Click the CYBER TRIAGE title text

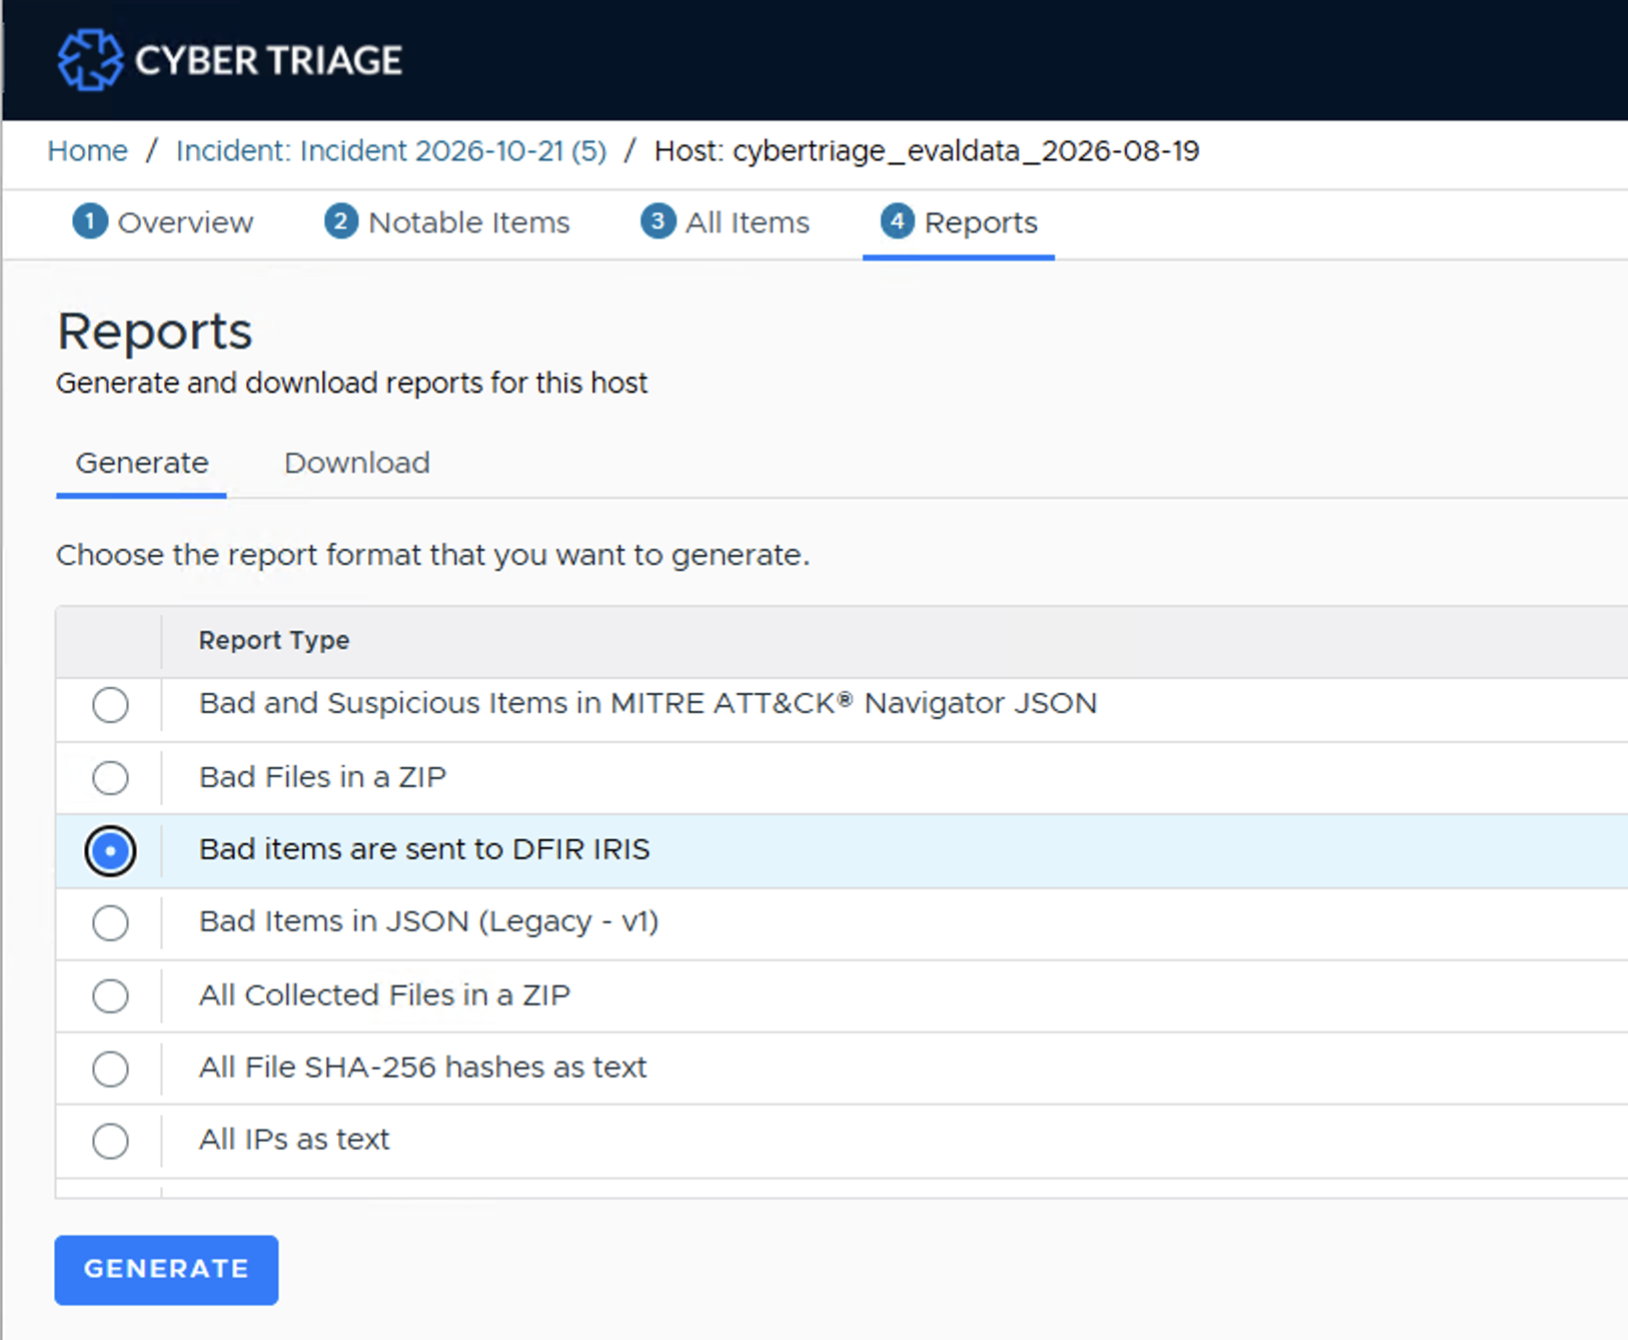pos(268,61)
